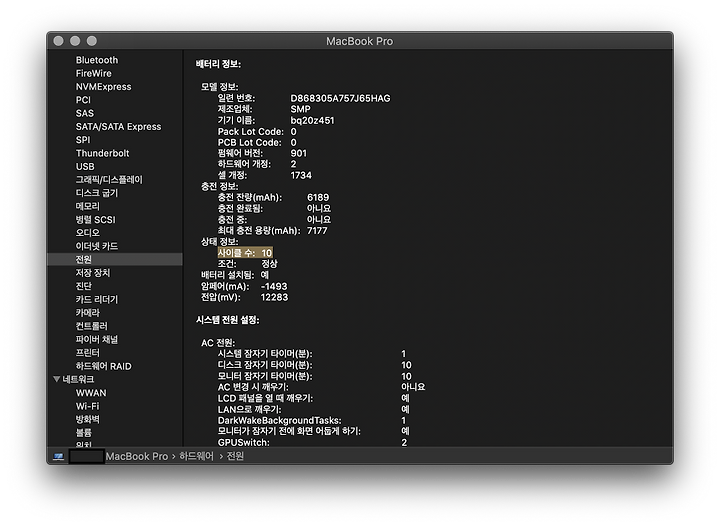The height and width of the screenshot is (526, 720).
Task: Click the 배터리 정보 heading
Action: click(x=218, y=64)
